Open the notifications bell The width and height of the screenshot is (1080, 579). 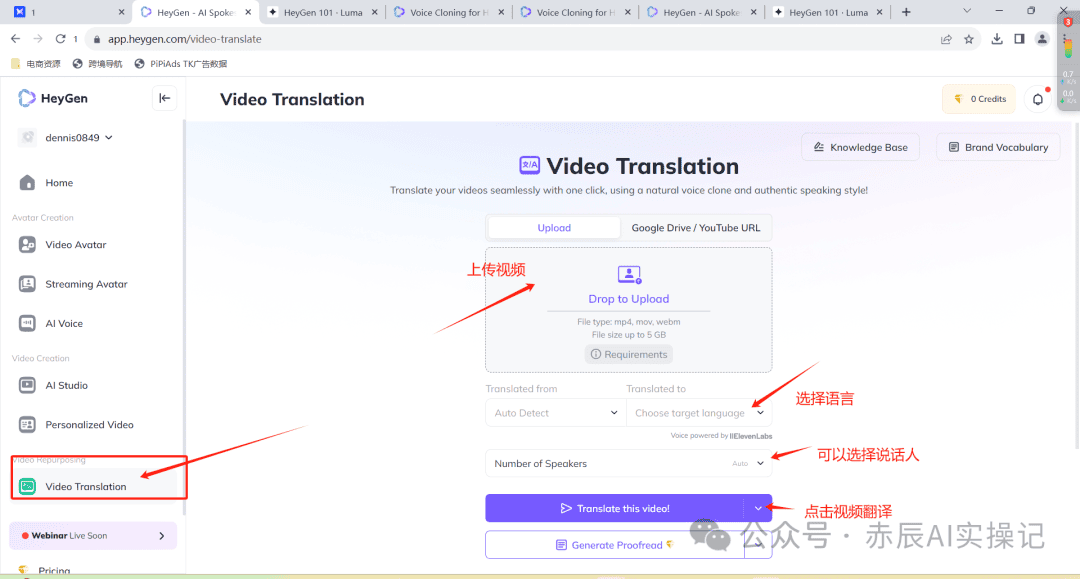tap(1037, 99)
